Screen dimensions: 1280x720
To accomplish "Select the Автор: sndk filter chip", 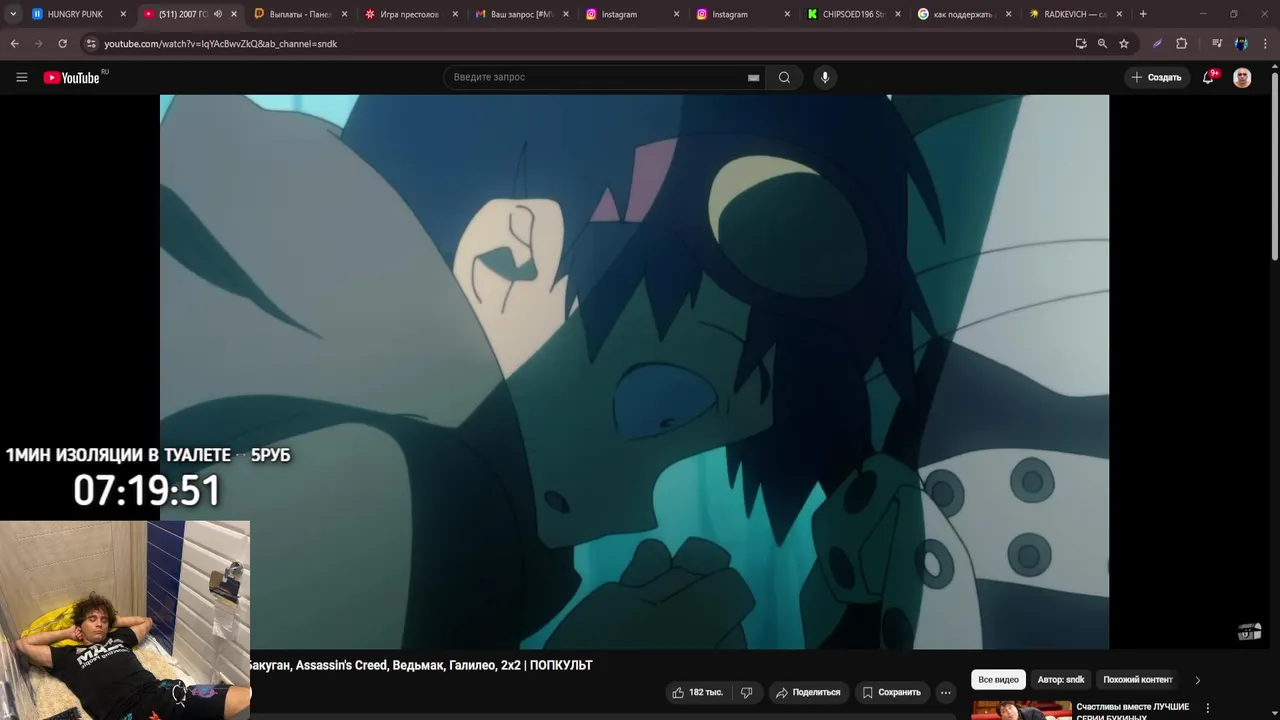I will [x=1061, y=680].
